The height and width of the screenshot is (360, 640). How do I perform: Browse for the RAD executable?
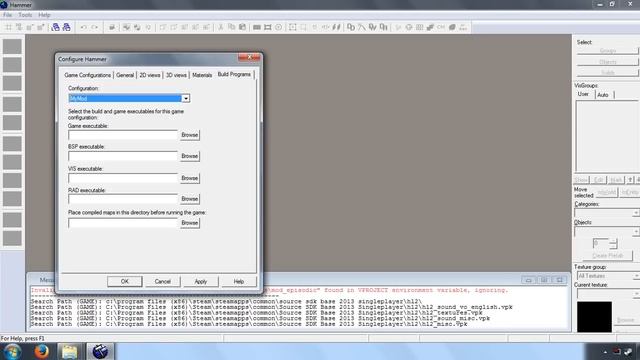[189, 199]
